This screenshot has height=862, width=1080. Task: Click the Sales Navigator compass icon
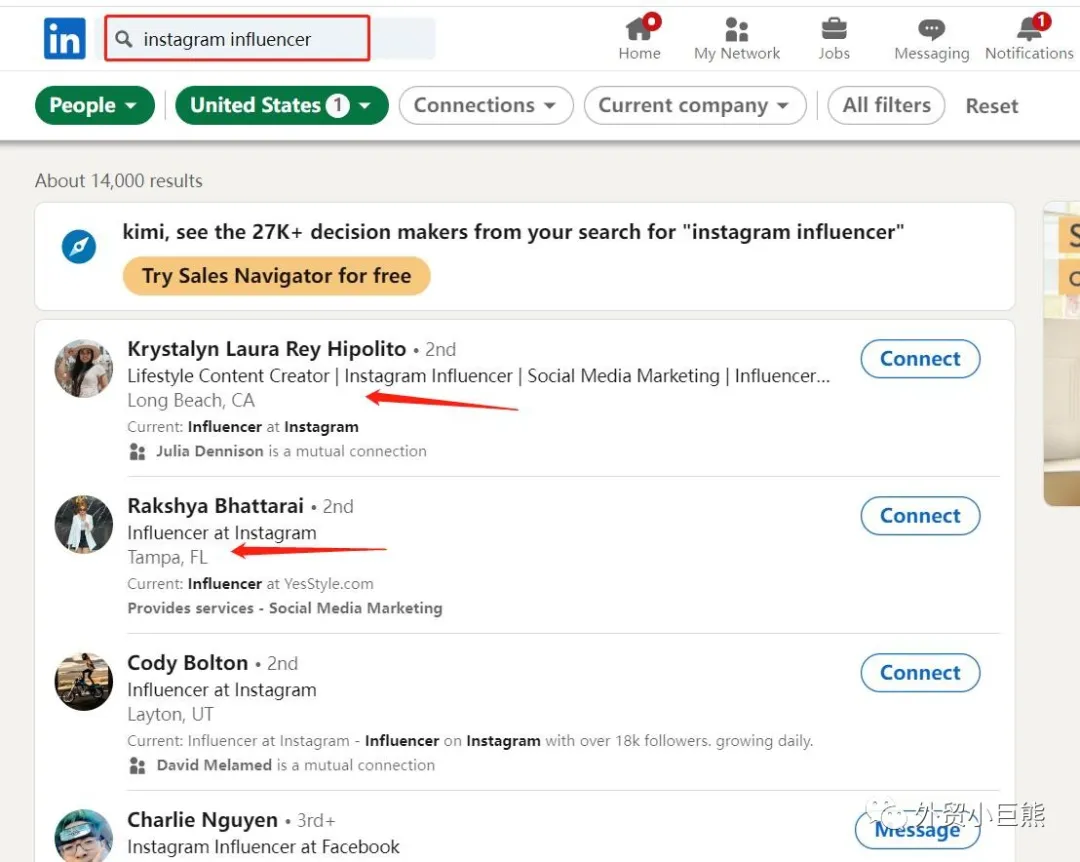point(79,246)
